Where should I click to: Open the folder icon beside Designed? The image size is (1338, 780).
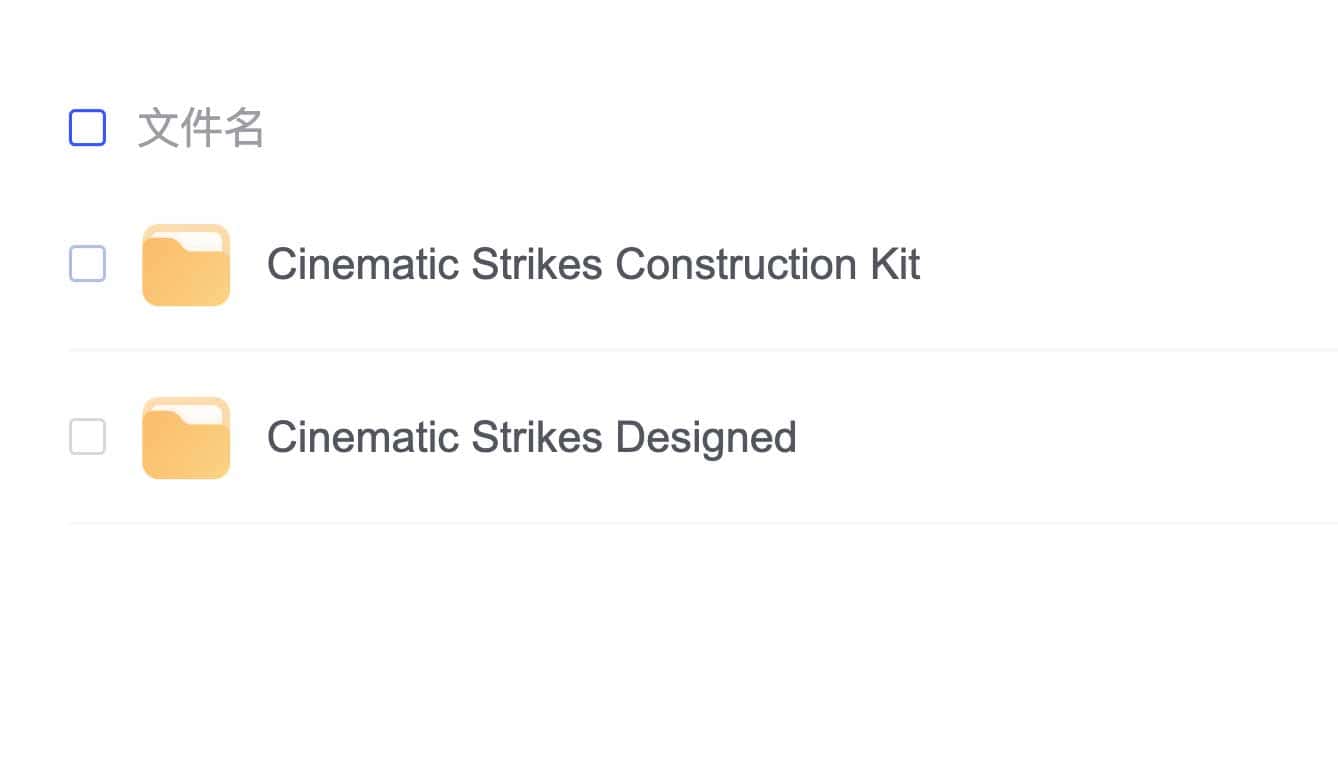(186, 438)
